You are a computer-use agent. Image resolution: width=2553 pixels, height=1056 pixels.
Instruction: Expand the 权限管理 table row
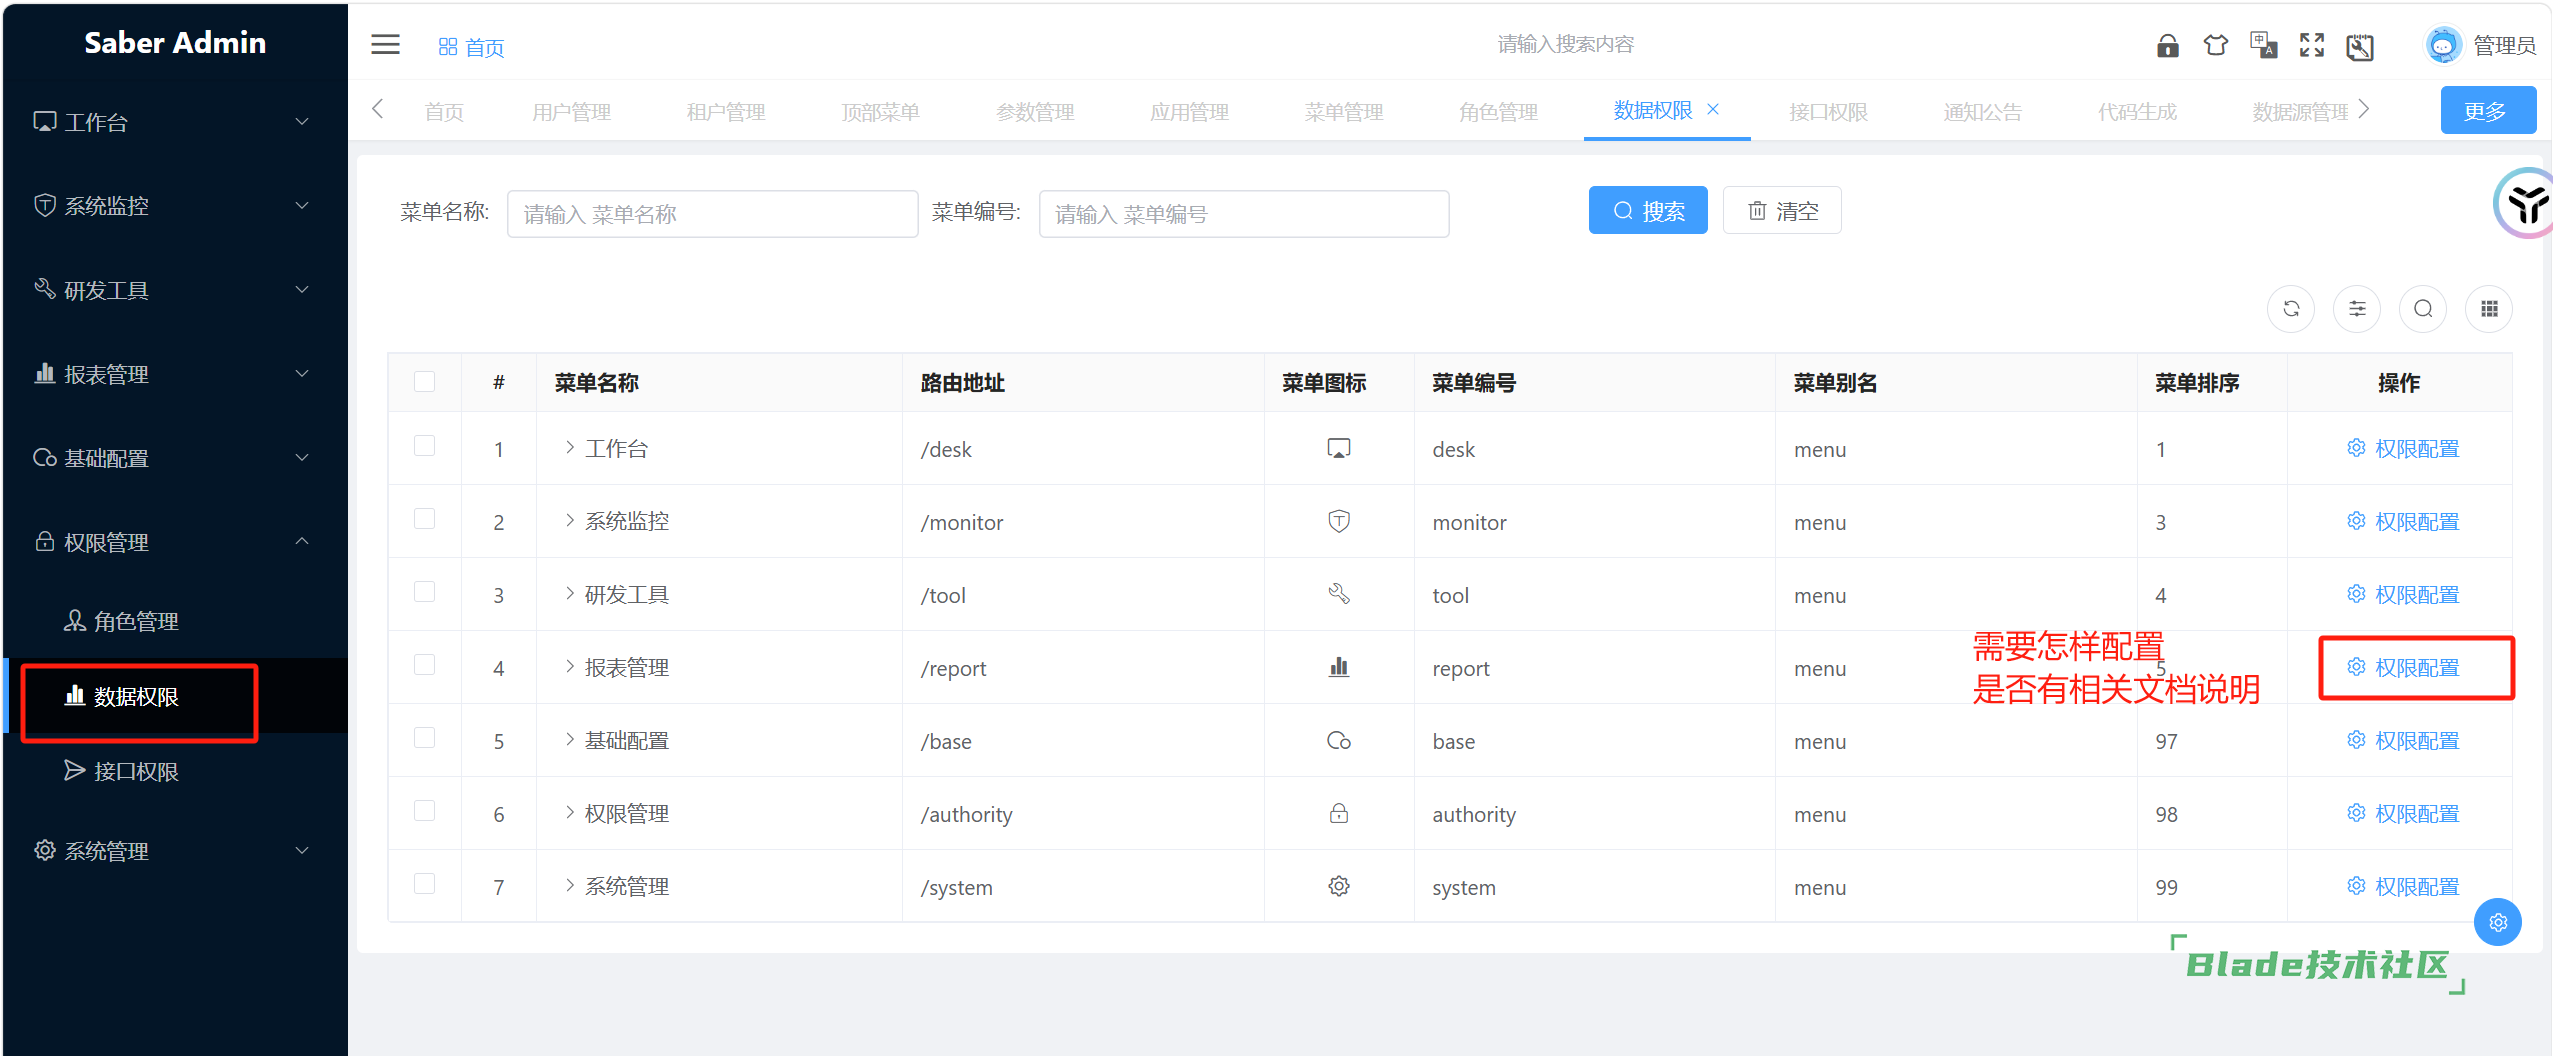[x=569, y=813]
